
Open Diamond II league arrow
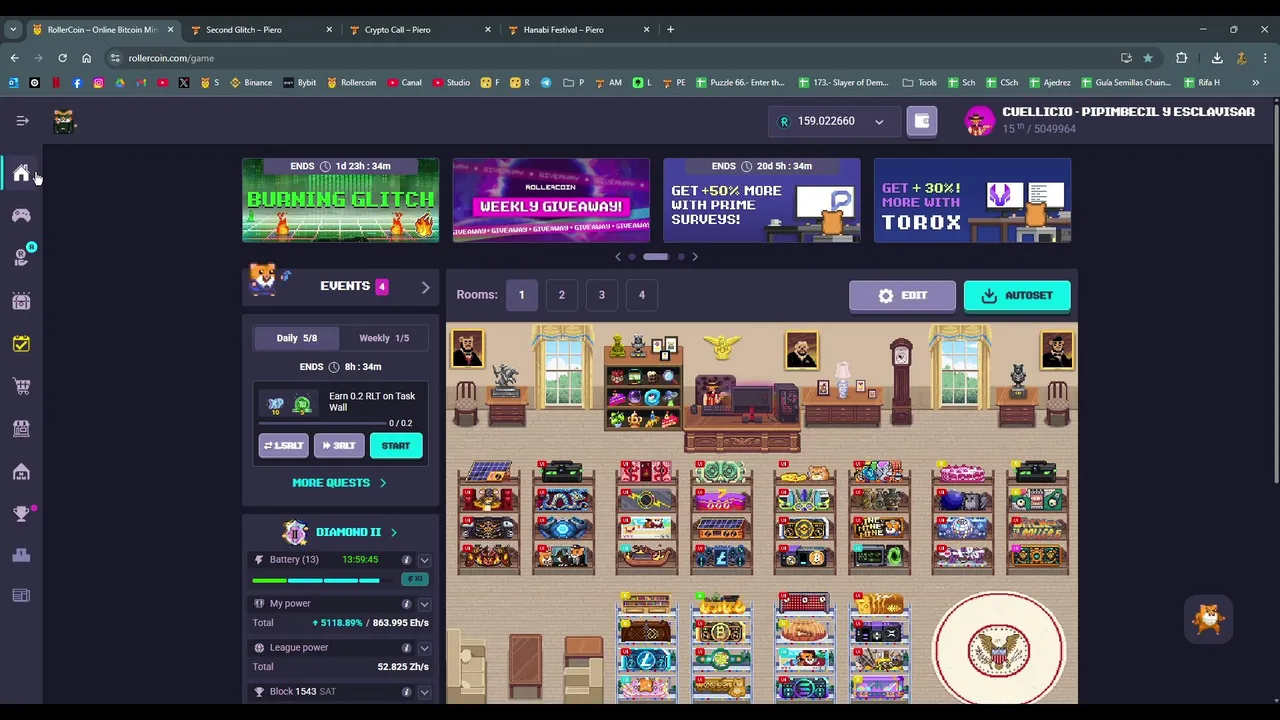(x=393, y=532)
